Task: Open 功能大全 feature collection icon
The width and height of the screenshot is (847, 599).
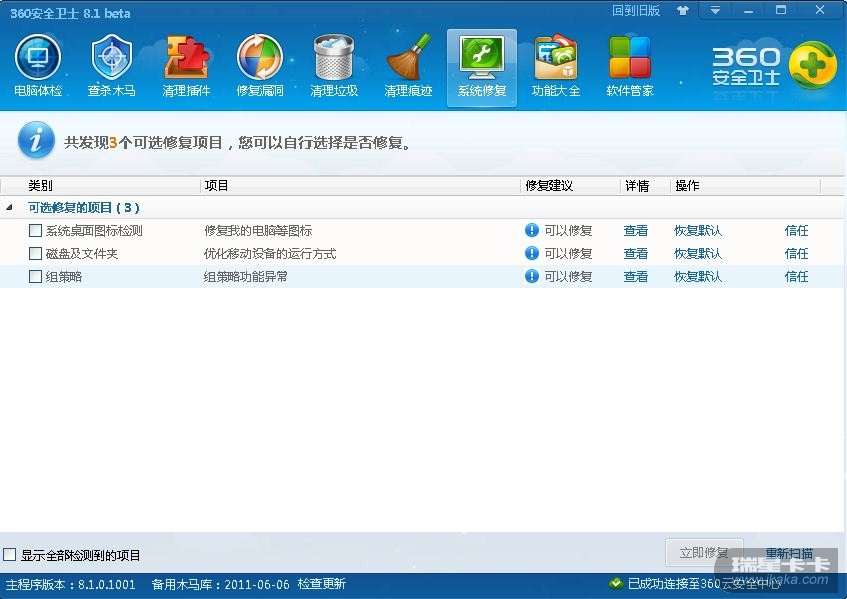Action: pos(556,66)
